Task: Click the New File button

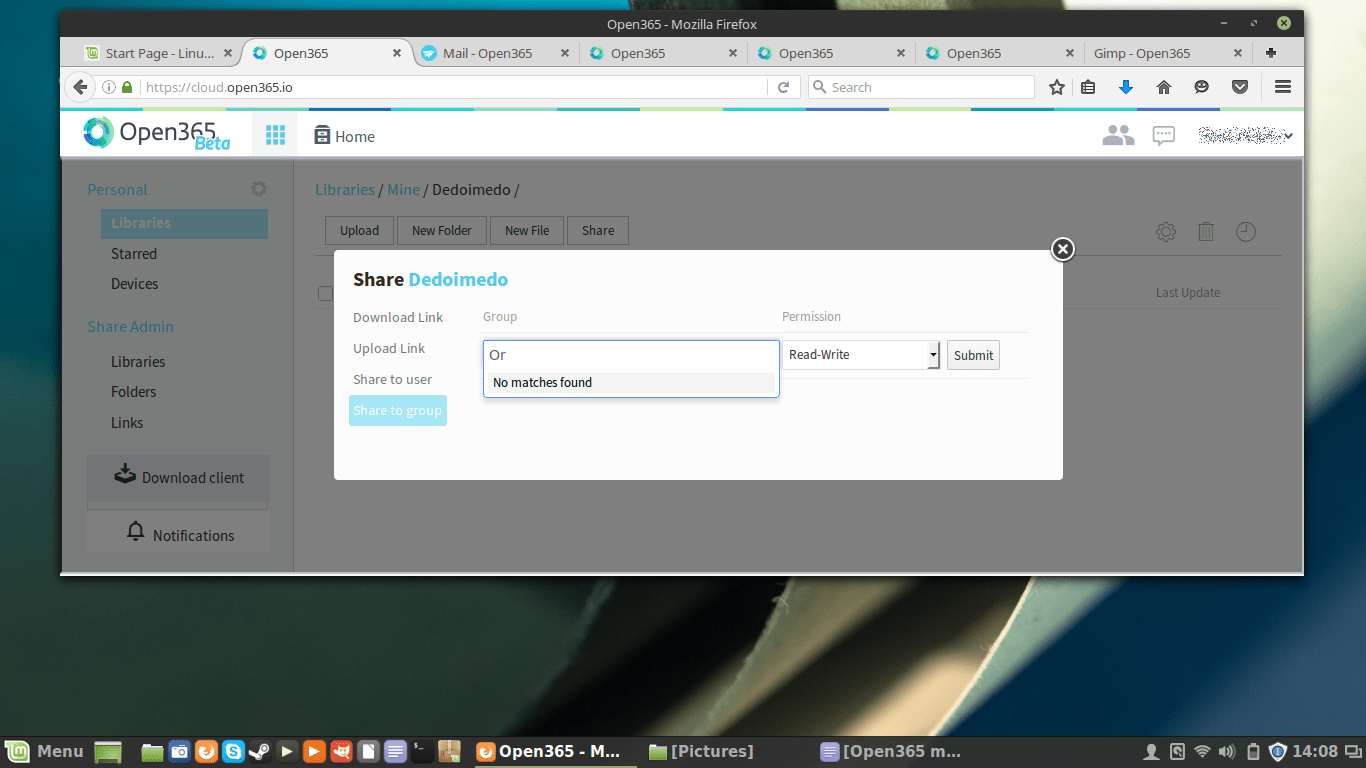Action: coord(527,230)
